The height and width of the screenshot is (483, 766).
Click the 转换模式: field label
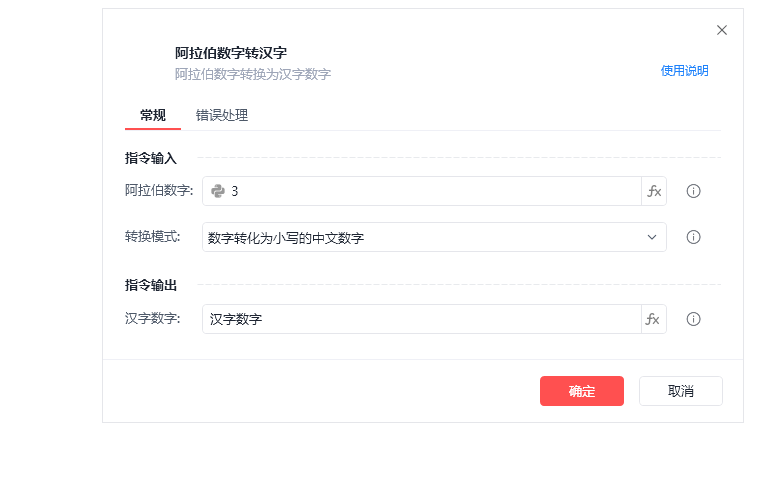click(x=152, y=237)
